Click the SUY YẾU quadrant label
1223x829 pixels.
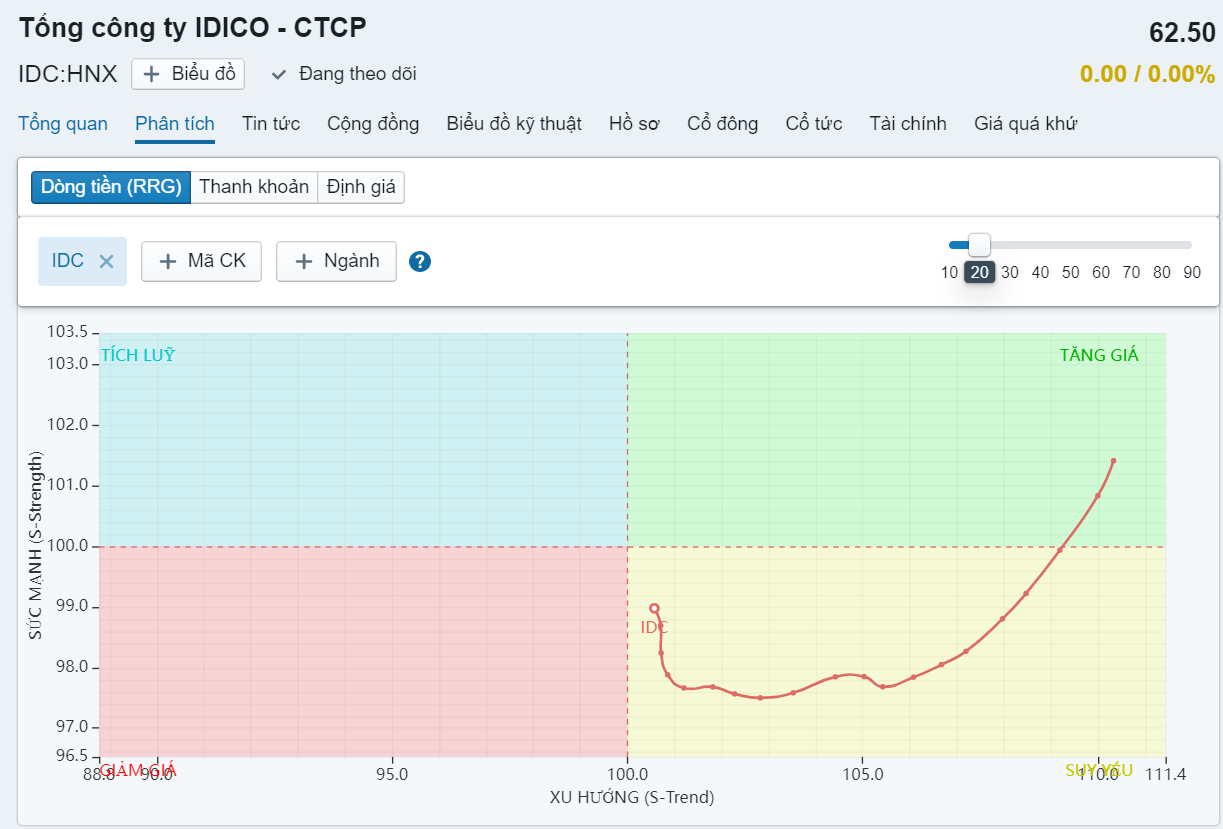pos(1099,770)
